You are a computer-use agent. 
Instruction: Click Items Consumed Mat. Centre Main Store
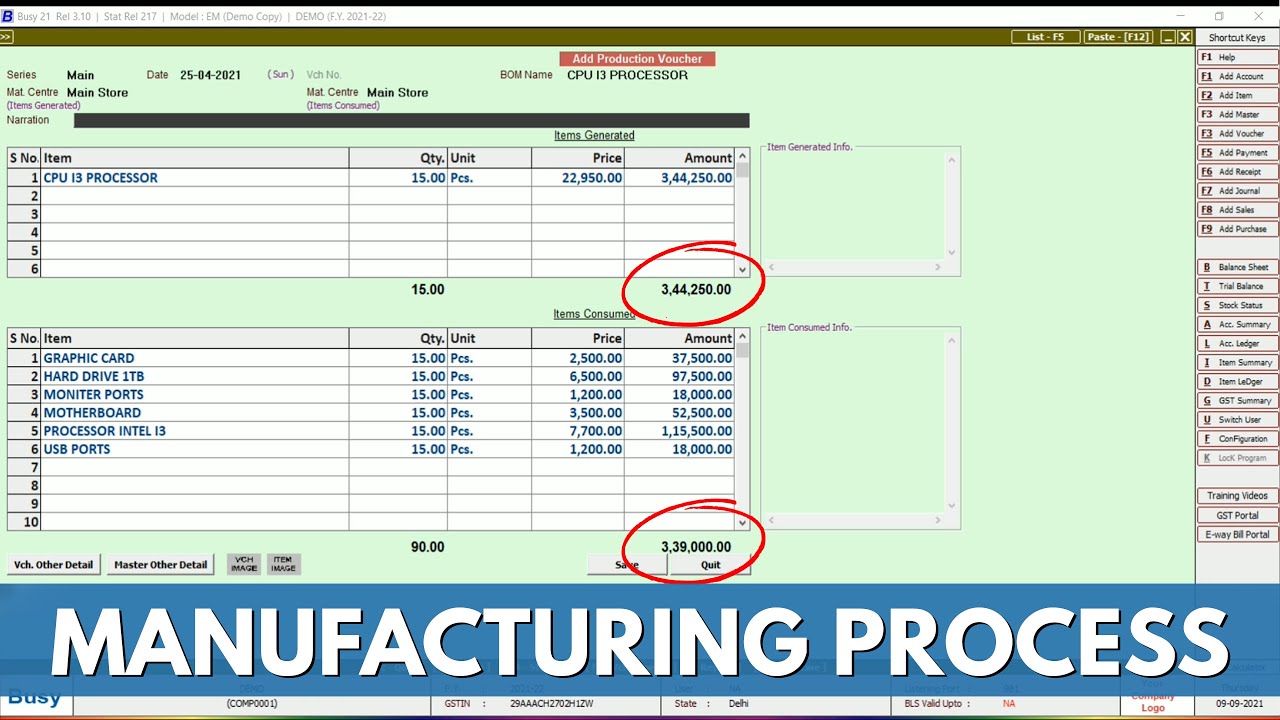(x=397, y=92)
